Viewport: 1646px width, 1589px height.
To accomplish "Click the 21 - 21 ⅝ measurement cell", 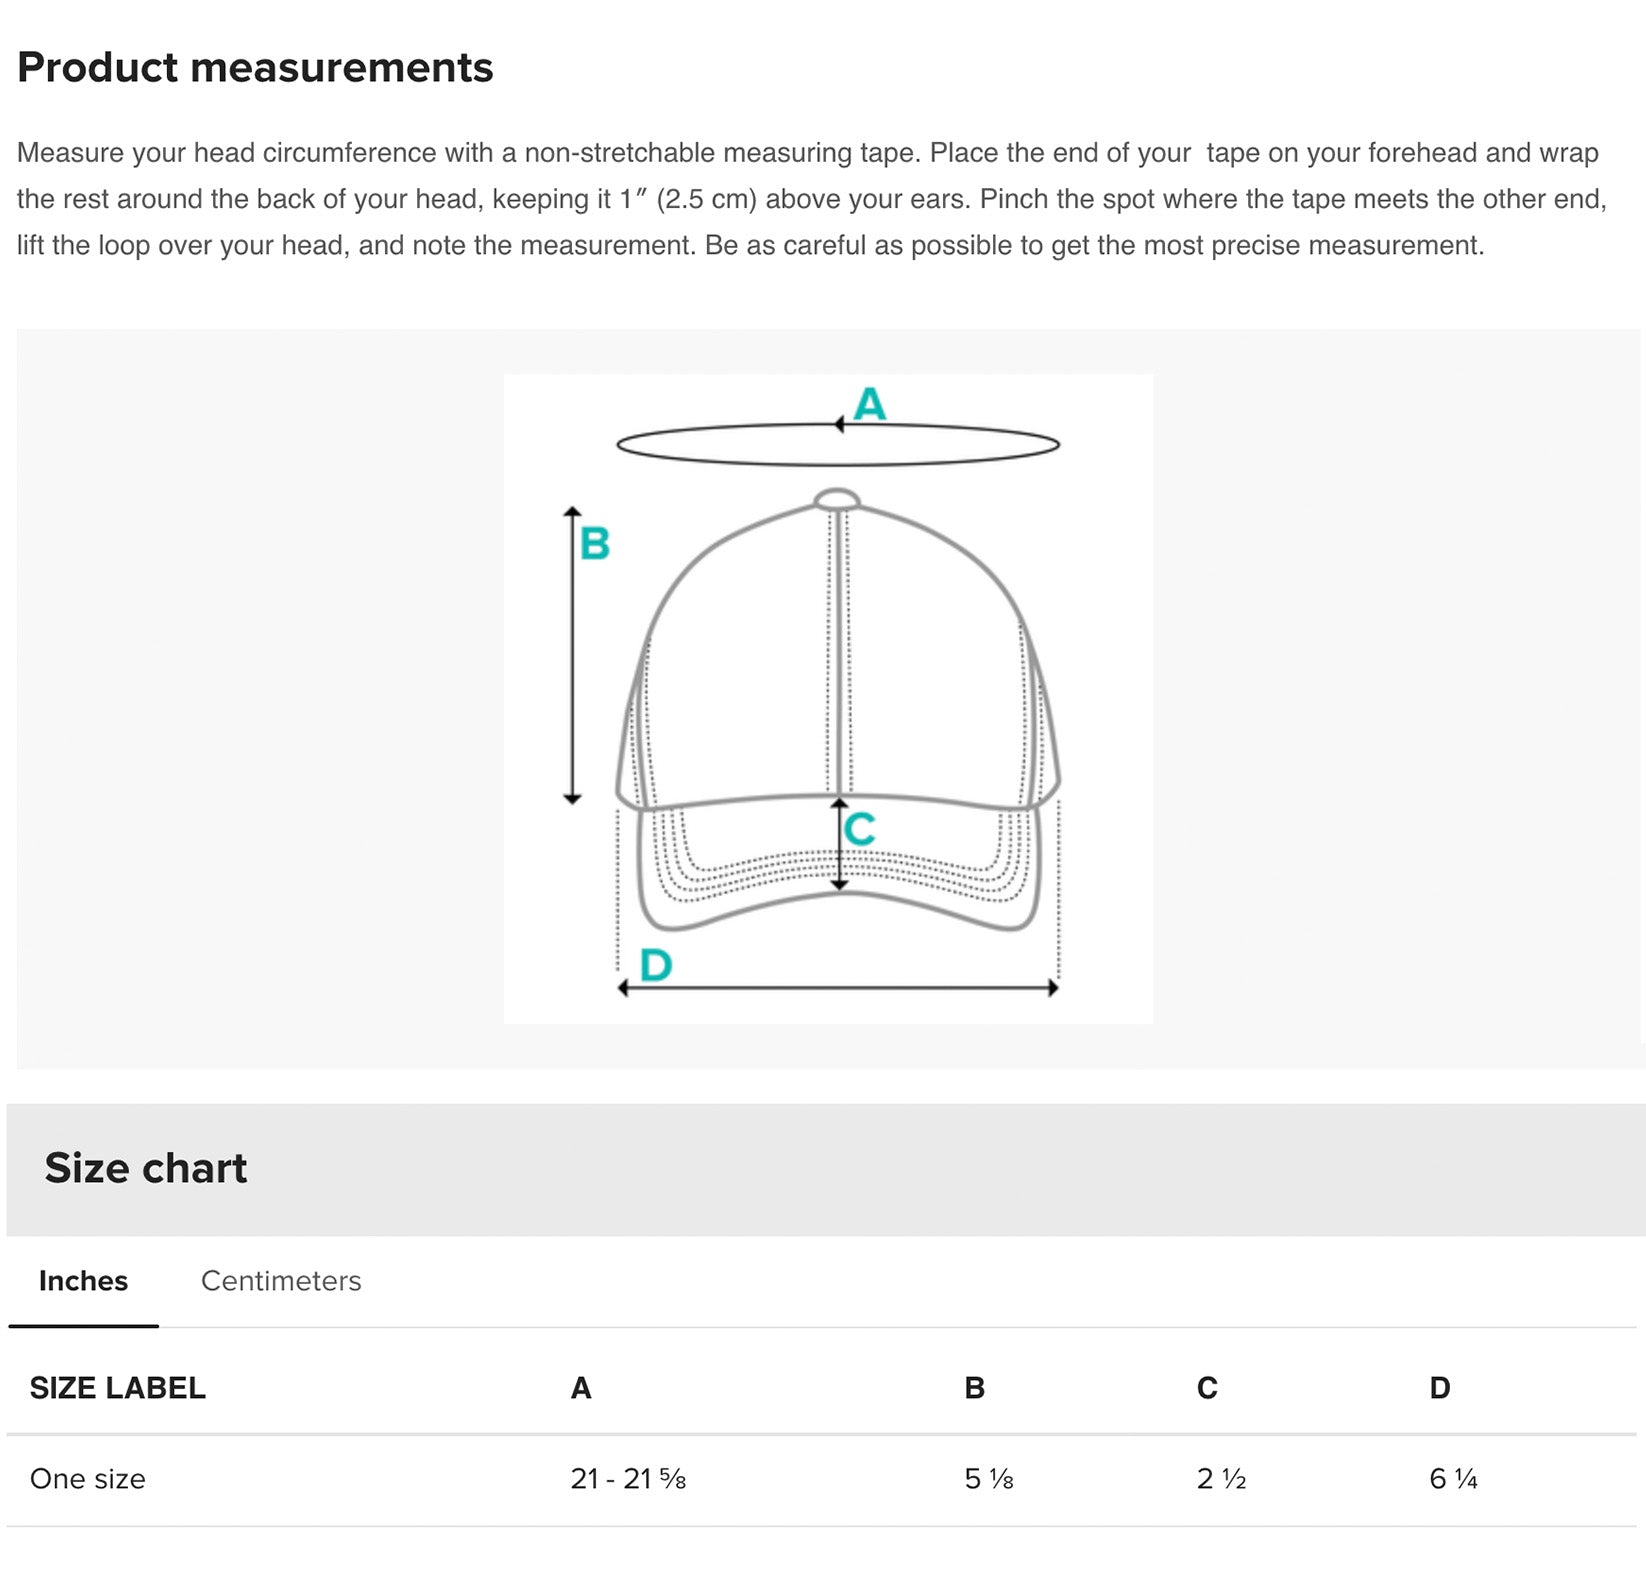I will tap(628, 1479).
